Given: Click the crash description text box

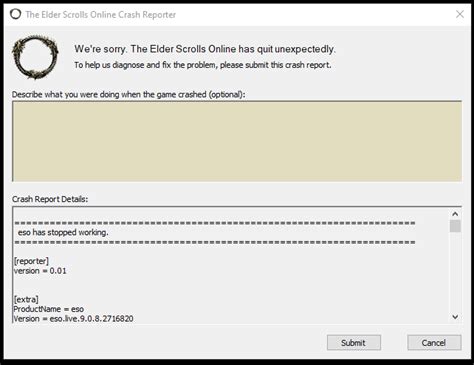Looking at the screenshot, I should coord(237,141).
